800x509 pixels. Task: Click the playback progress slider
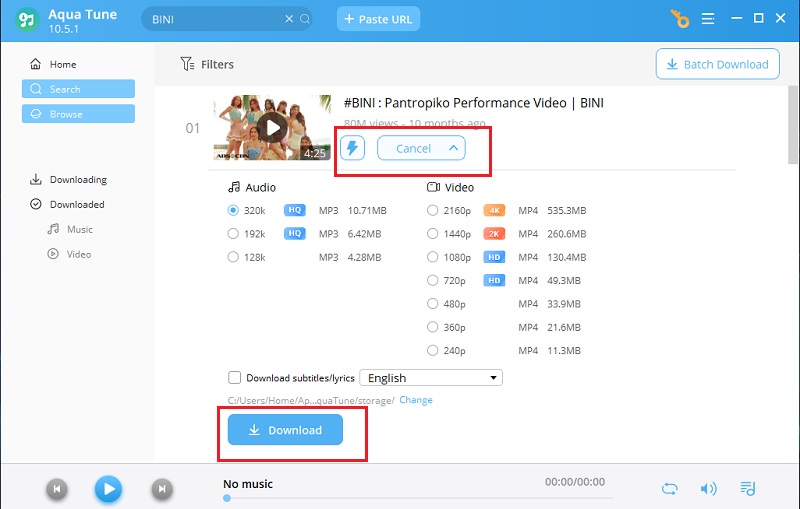click(418, 498)
